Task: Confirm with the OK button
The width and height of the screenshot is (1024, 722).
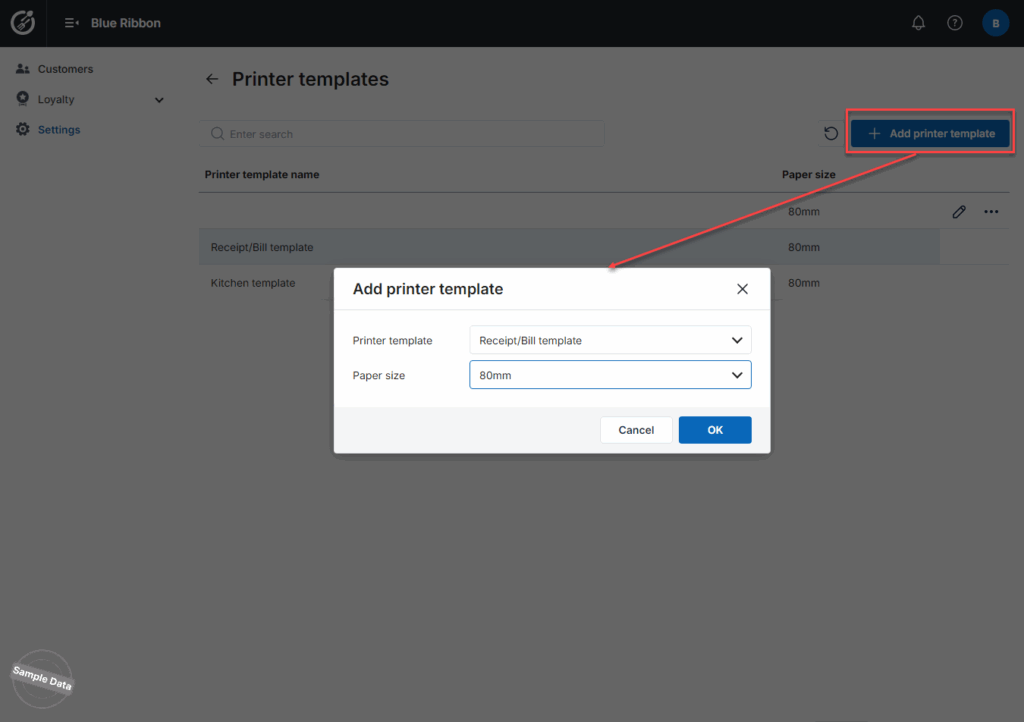Action: tap(714, 430)
